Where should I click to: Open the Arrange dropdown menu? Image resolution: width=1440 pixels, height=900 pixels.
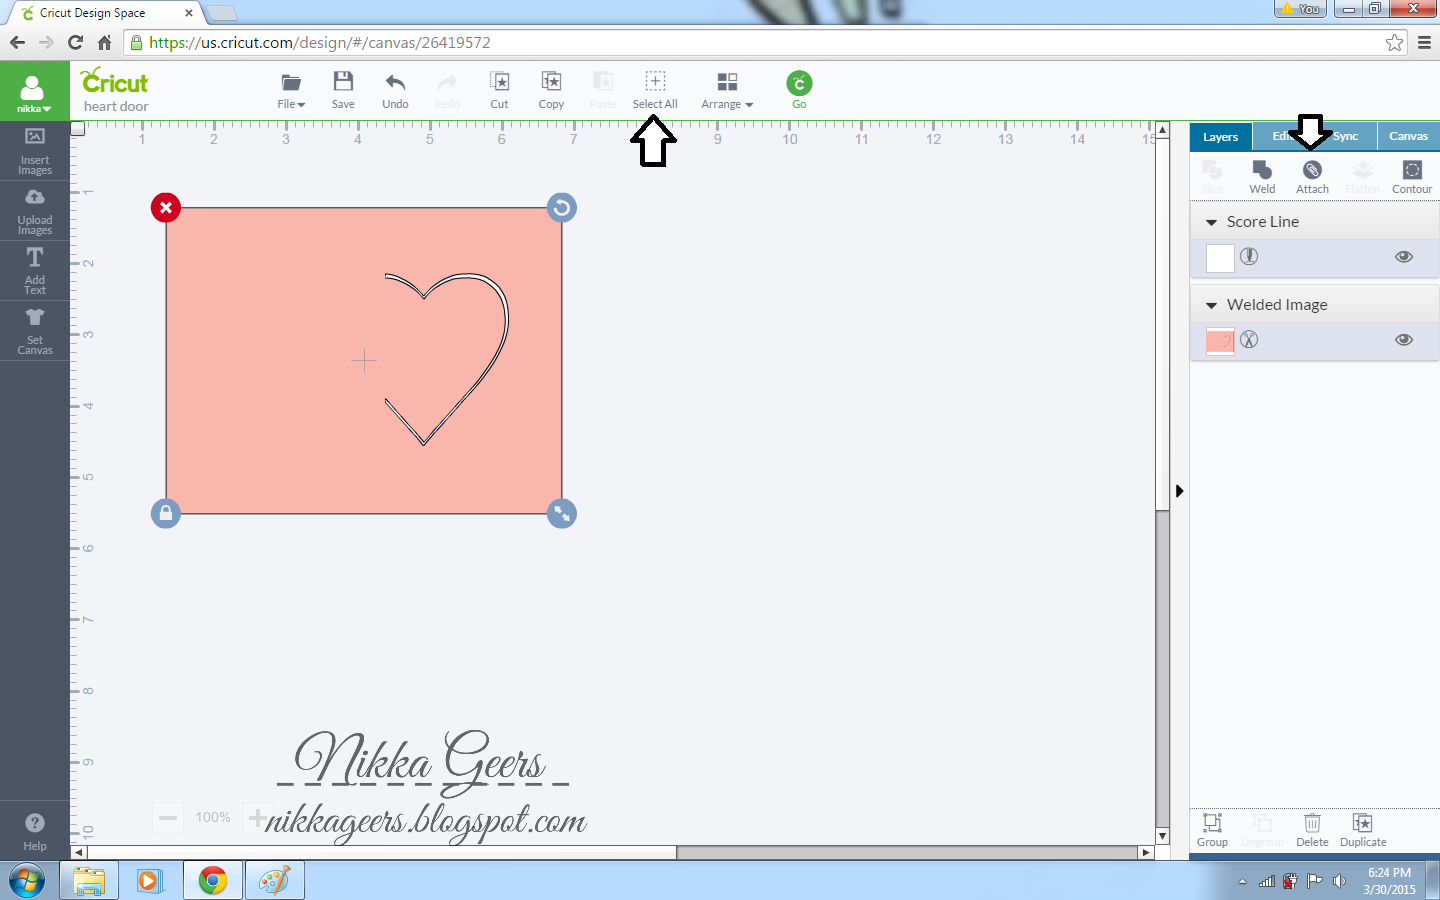point(727,90)
